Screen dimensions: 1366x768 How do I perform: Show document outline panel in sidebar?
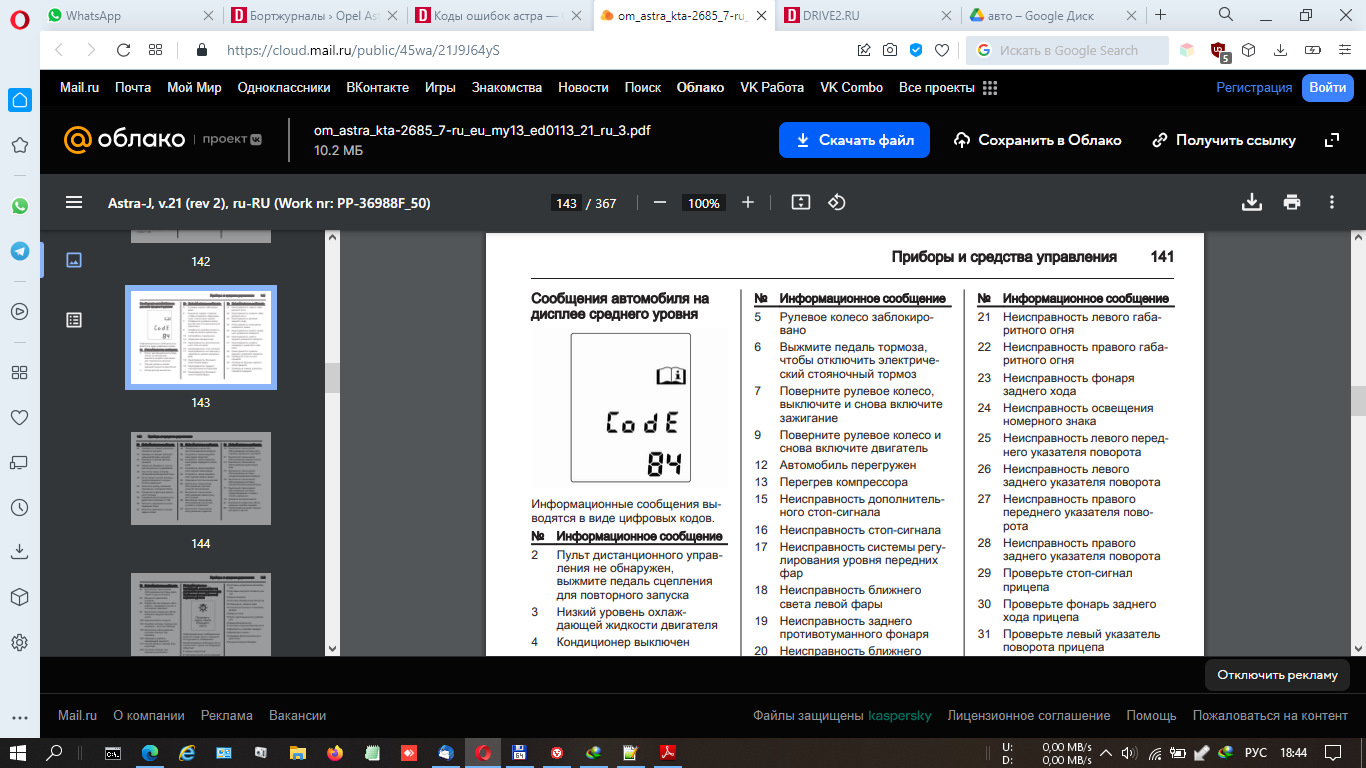coord(74,320)
